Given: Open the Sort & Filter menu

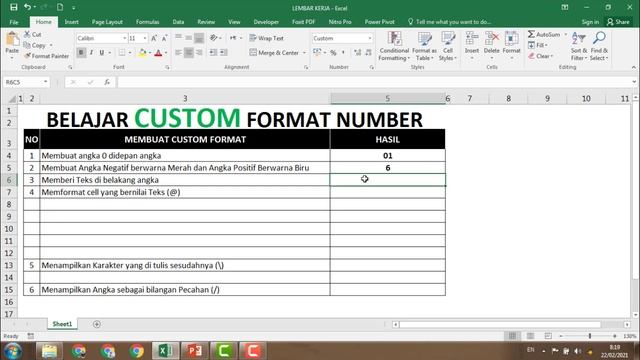Looking at the screenshot, I should [579, 46].
